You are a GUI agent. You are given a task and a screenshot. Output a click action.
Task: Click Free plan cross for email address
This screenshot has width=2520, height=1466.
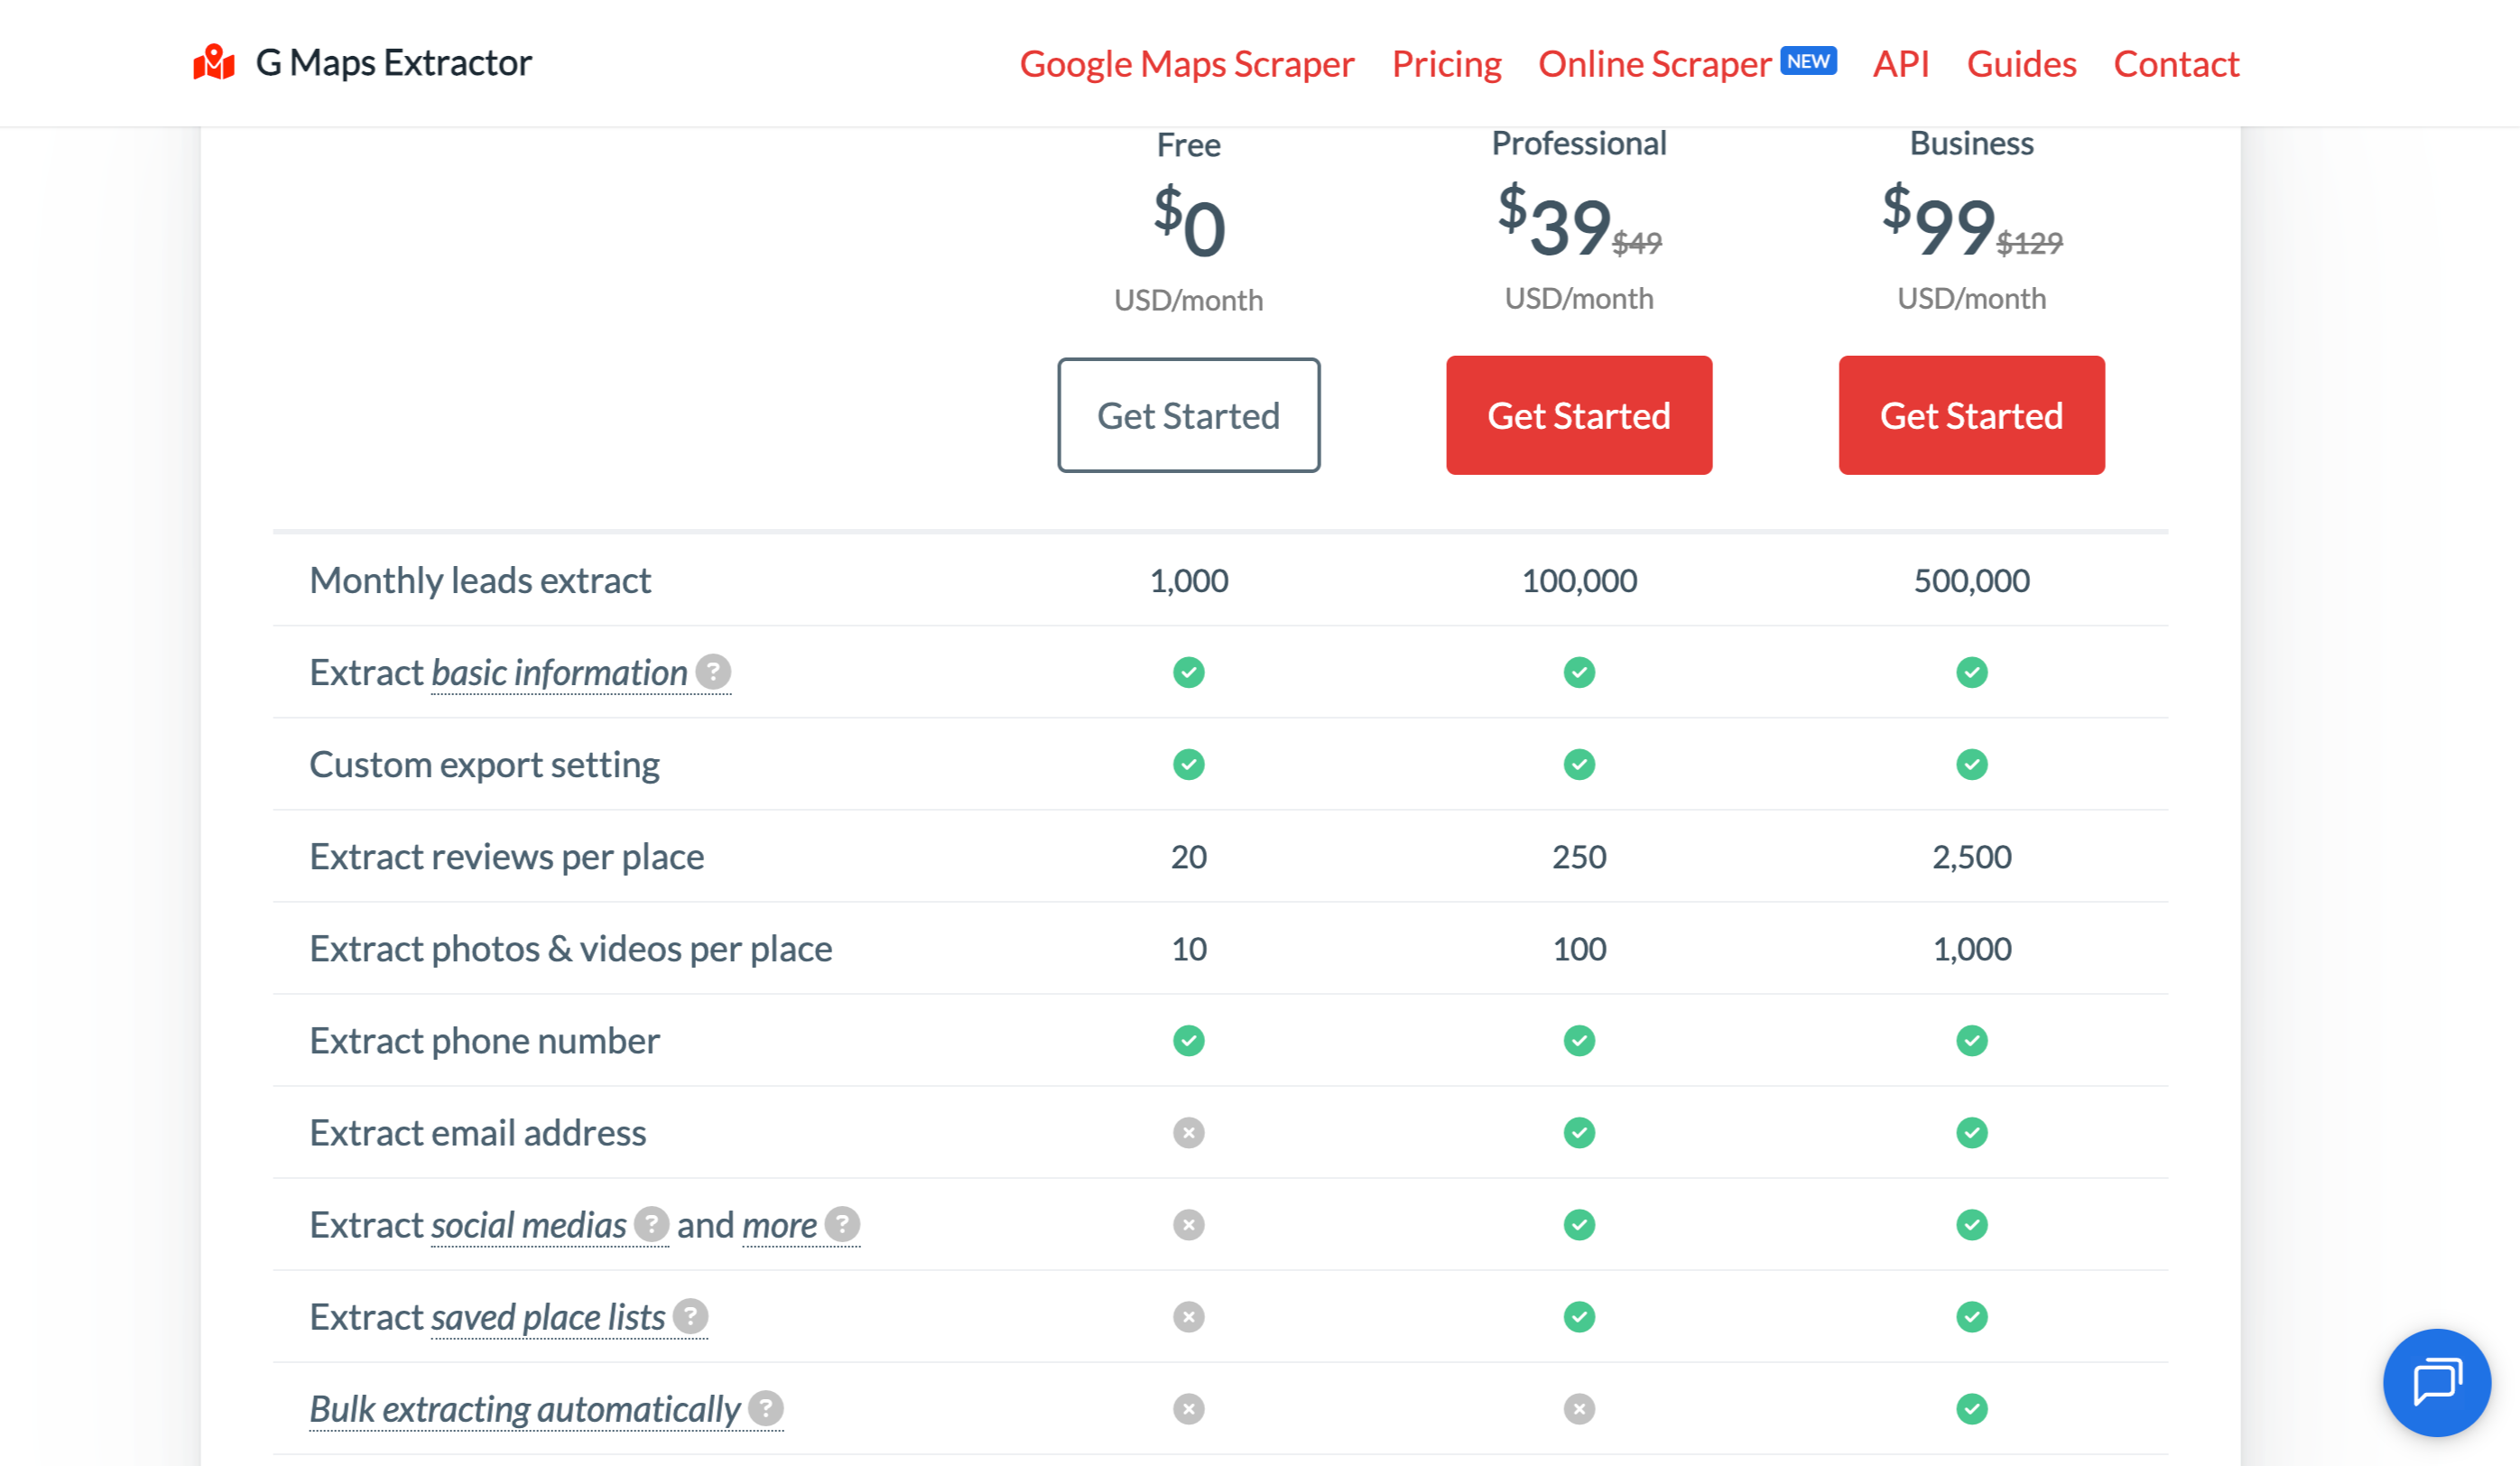(1189, 1132)
